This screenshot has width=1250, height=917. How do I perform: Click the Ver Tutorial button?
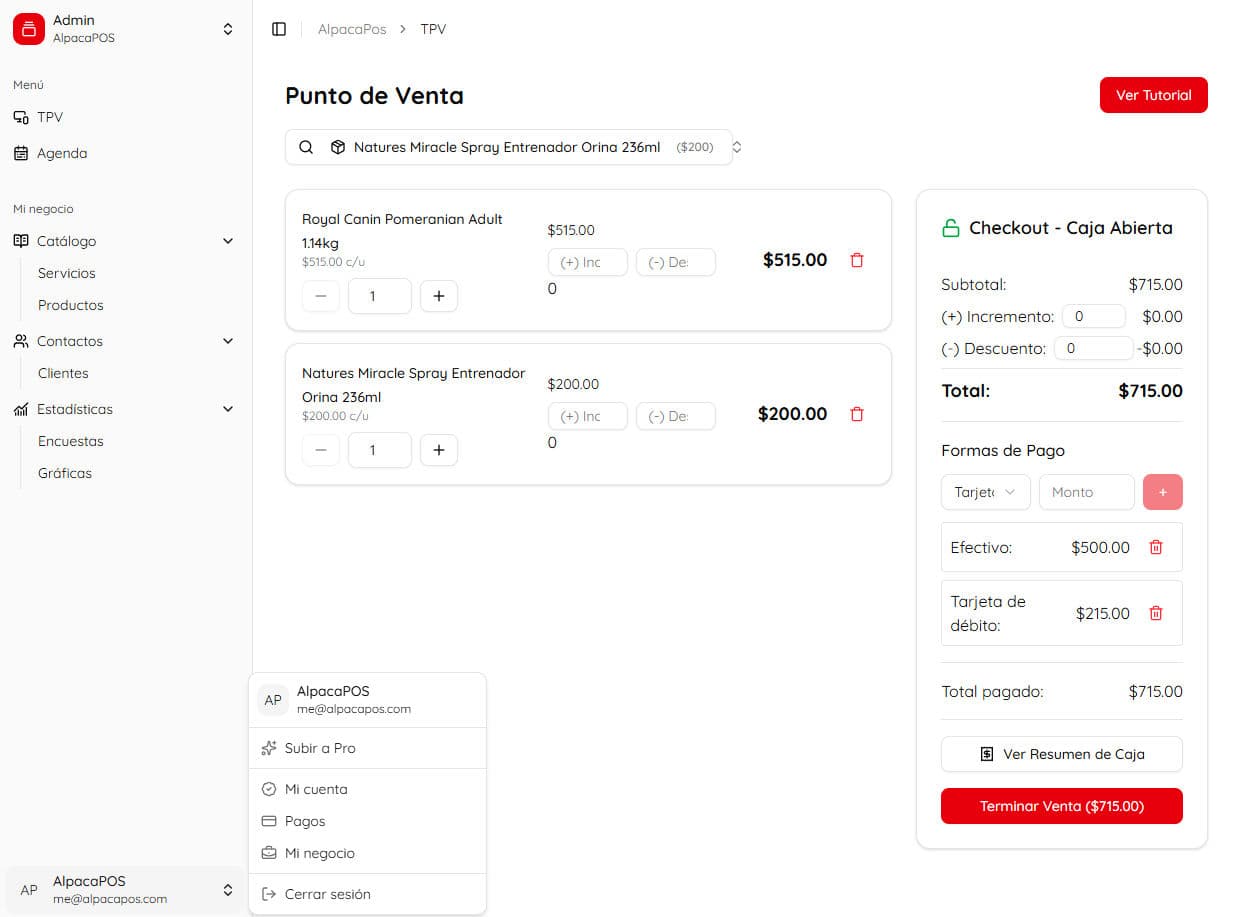tap(1153, 95)
